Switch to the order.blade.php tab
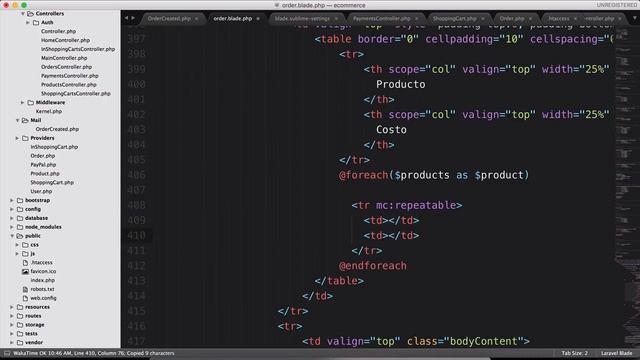640x360 pixels. coord(233,19)
